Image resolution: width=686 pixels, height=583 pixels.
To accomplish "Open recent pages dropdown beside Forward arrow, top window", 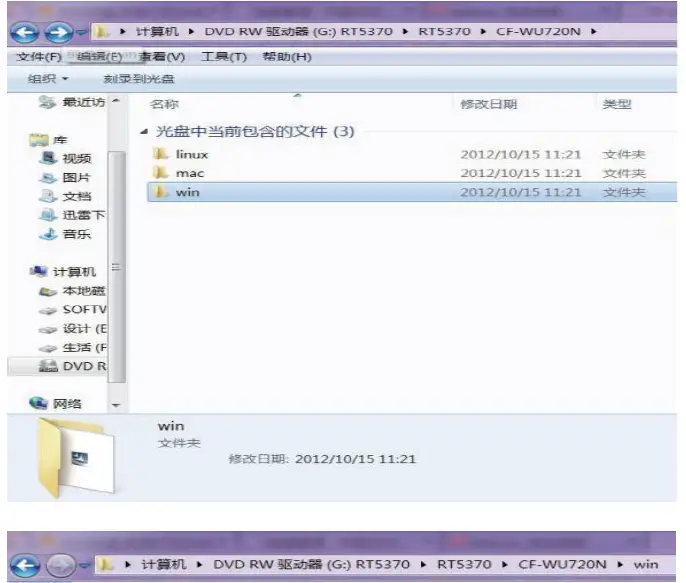I will (81, 32).
